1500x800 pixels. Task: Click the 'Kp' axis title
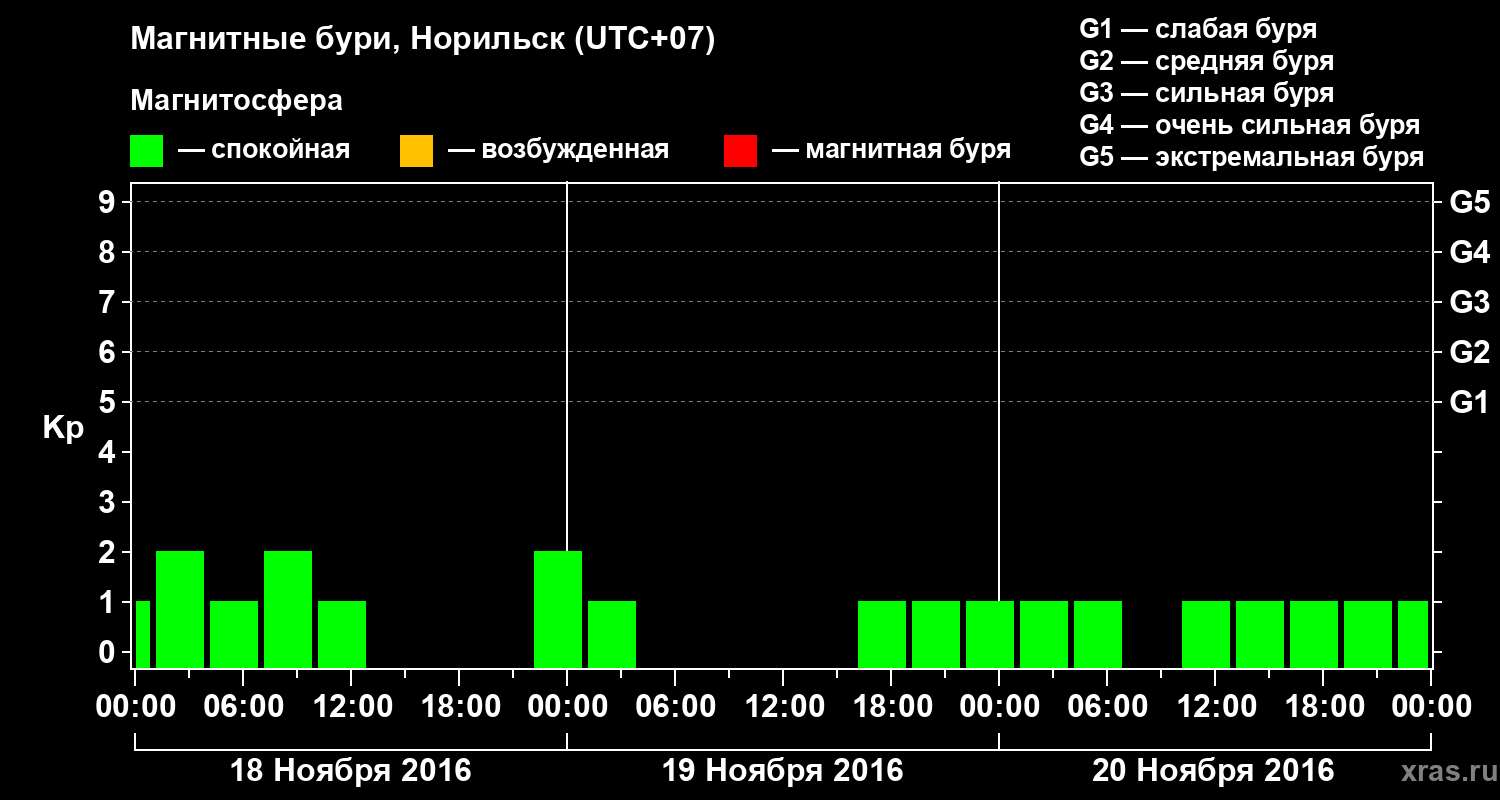(x=63, y=428)
